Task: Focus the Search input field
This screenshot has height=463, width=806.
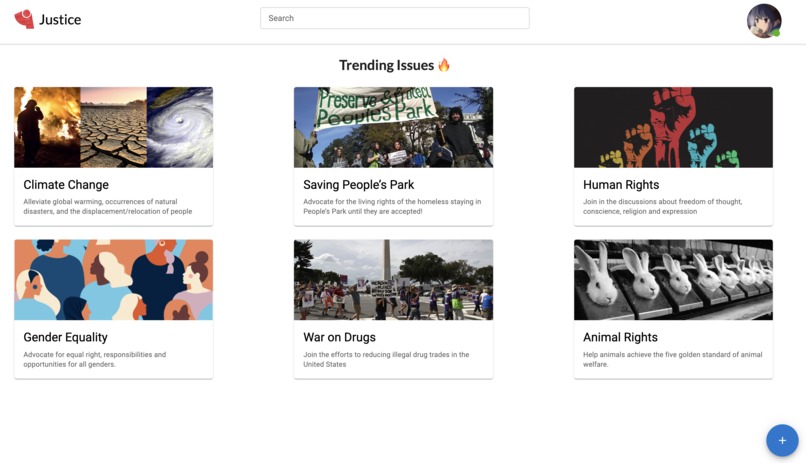Action: pos(394,18)
